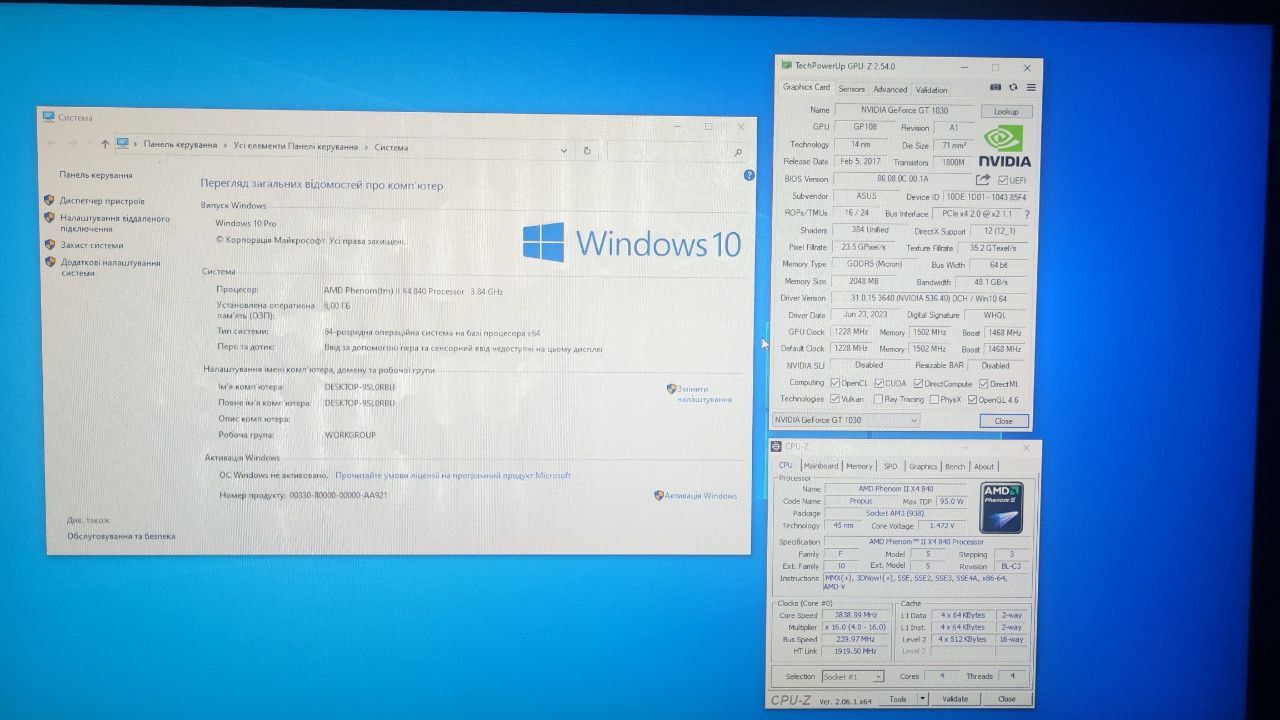Switch to the Validation tab in GPU-Z
This screenshot has width=1280, height=720.
931,89
